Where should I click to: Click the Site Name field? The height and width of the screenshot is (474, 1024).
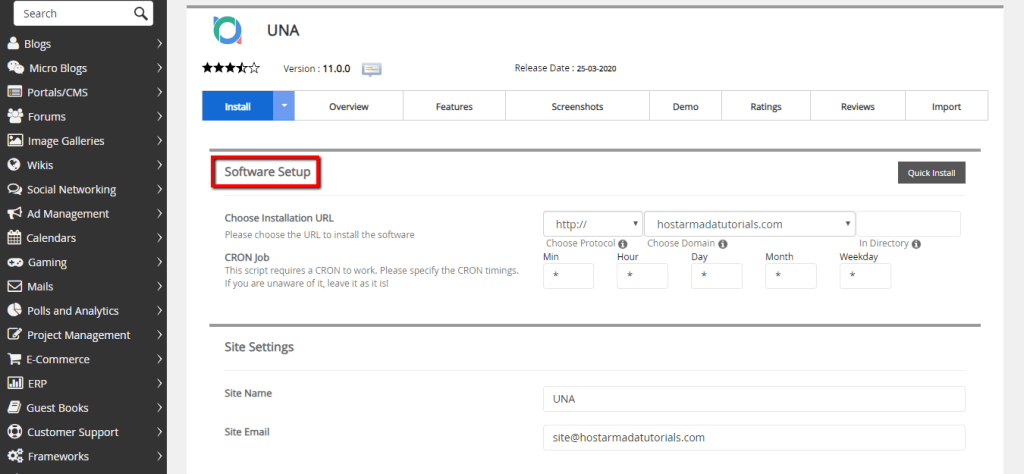(754, 399)
